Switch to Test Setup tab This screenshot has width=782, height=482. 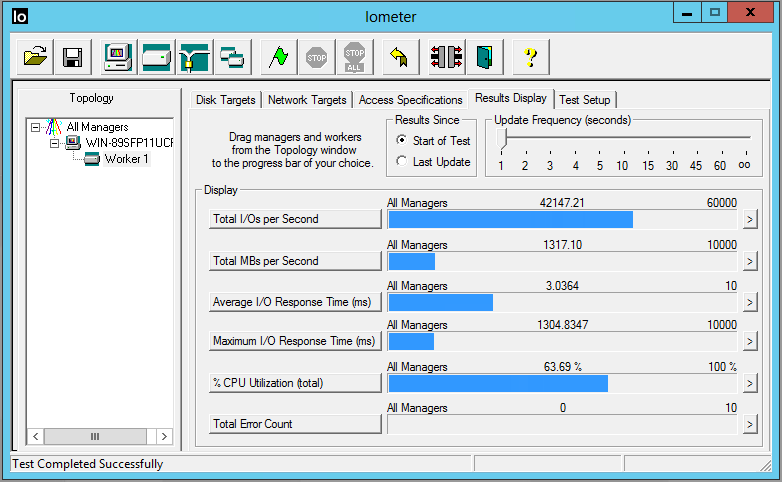click(585, 100)
